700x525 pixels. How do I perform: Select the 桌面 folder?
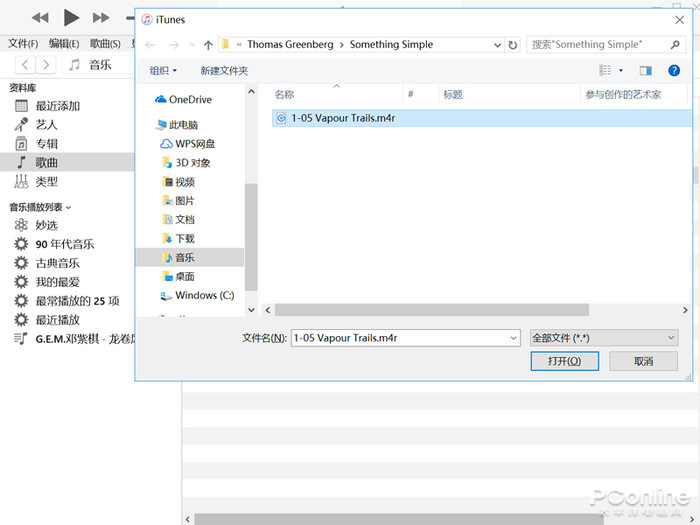pos(179,277)
